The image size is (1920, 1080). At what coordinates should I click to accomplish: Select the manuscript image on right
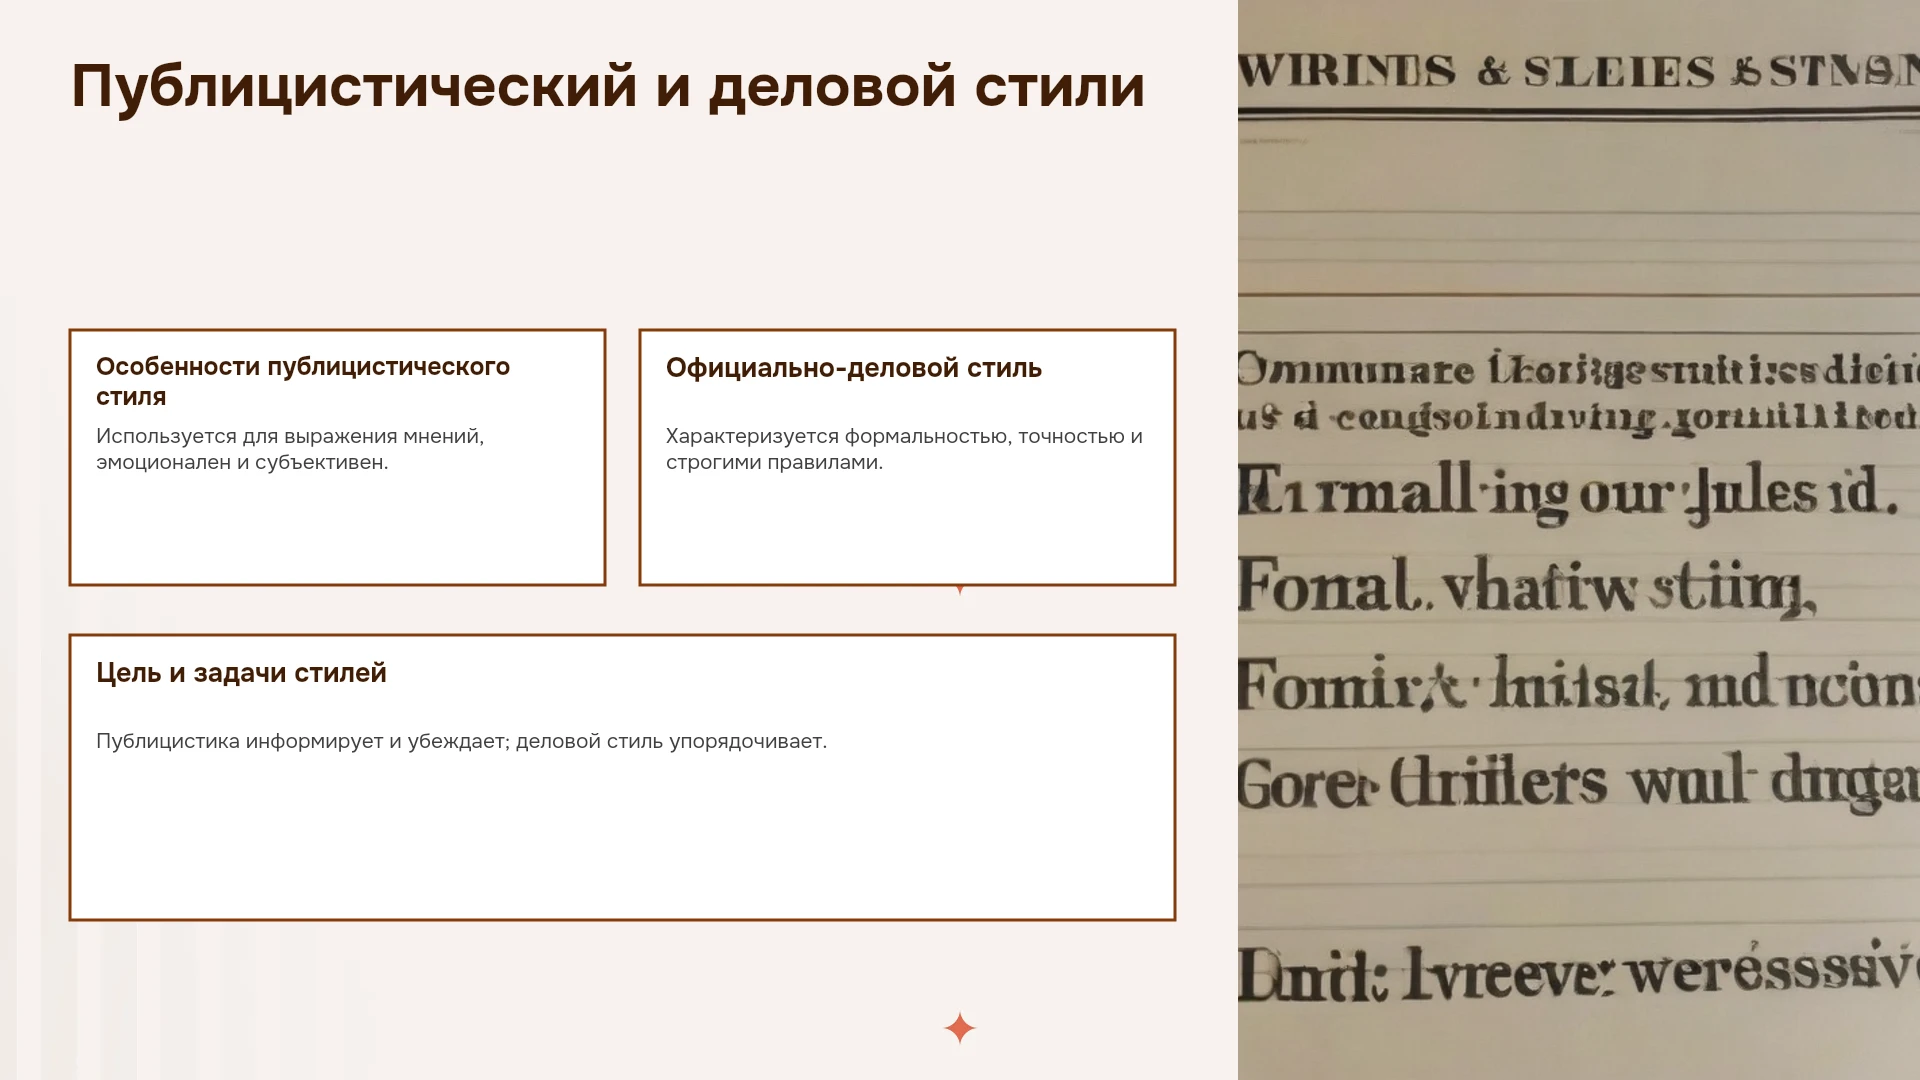tap(1579, 540)
